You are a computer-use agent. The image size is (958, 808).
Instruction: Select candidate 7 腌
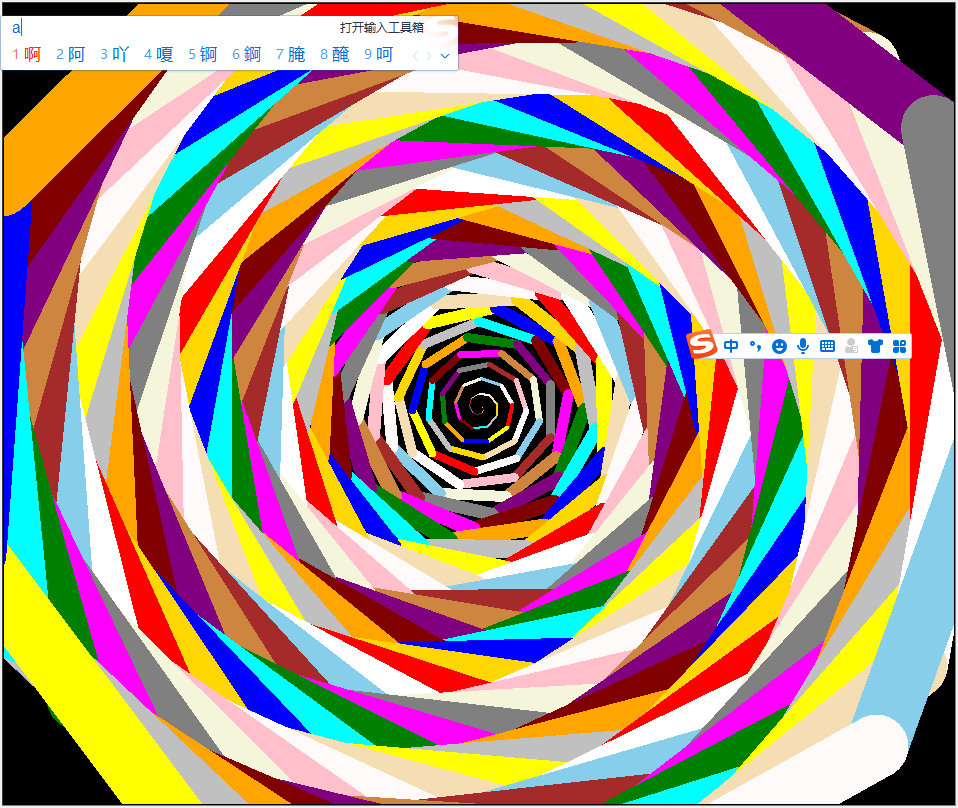point(290,54)
